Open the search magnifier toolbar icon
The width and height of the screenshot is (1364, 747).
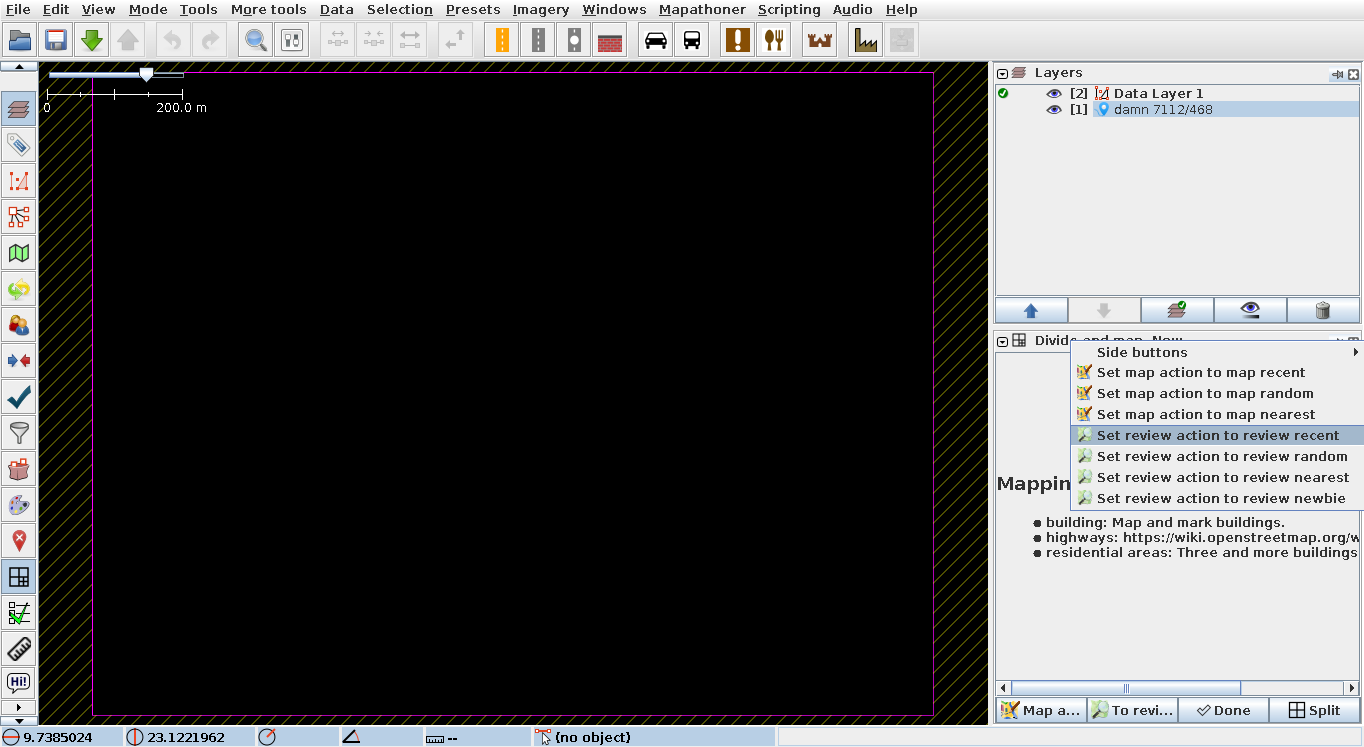pos(257,40)
